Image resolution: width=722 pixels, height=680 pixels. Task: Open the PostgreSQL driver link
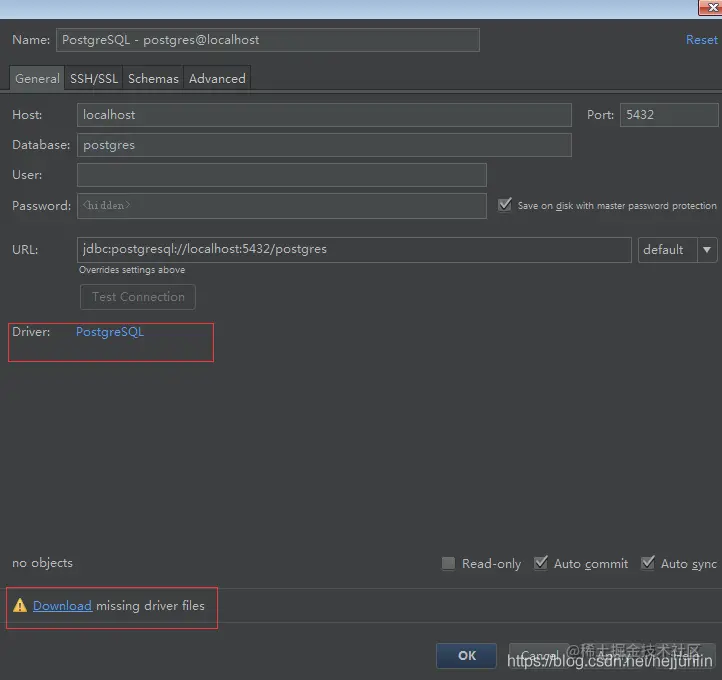click(x=110, y=332)
